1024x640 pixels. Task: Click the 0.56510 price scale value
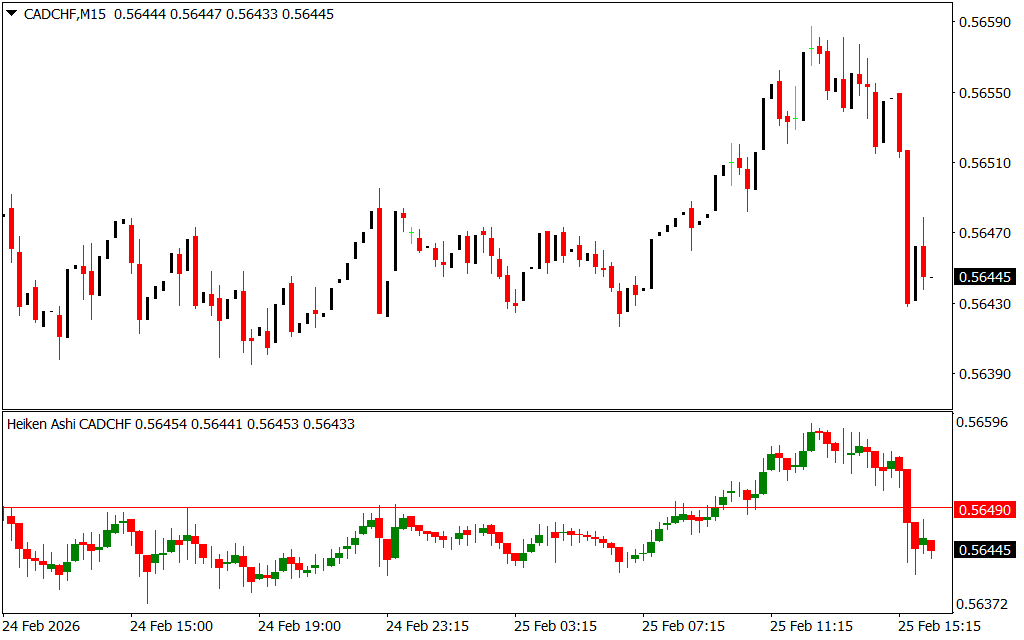point(985,162)
